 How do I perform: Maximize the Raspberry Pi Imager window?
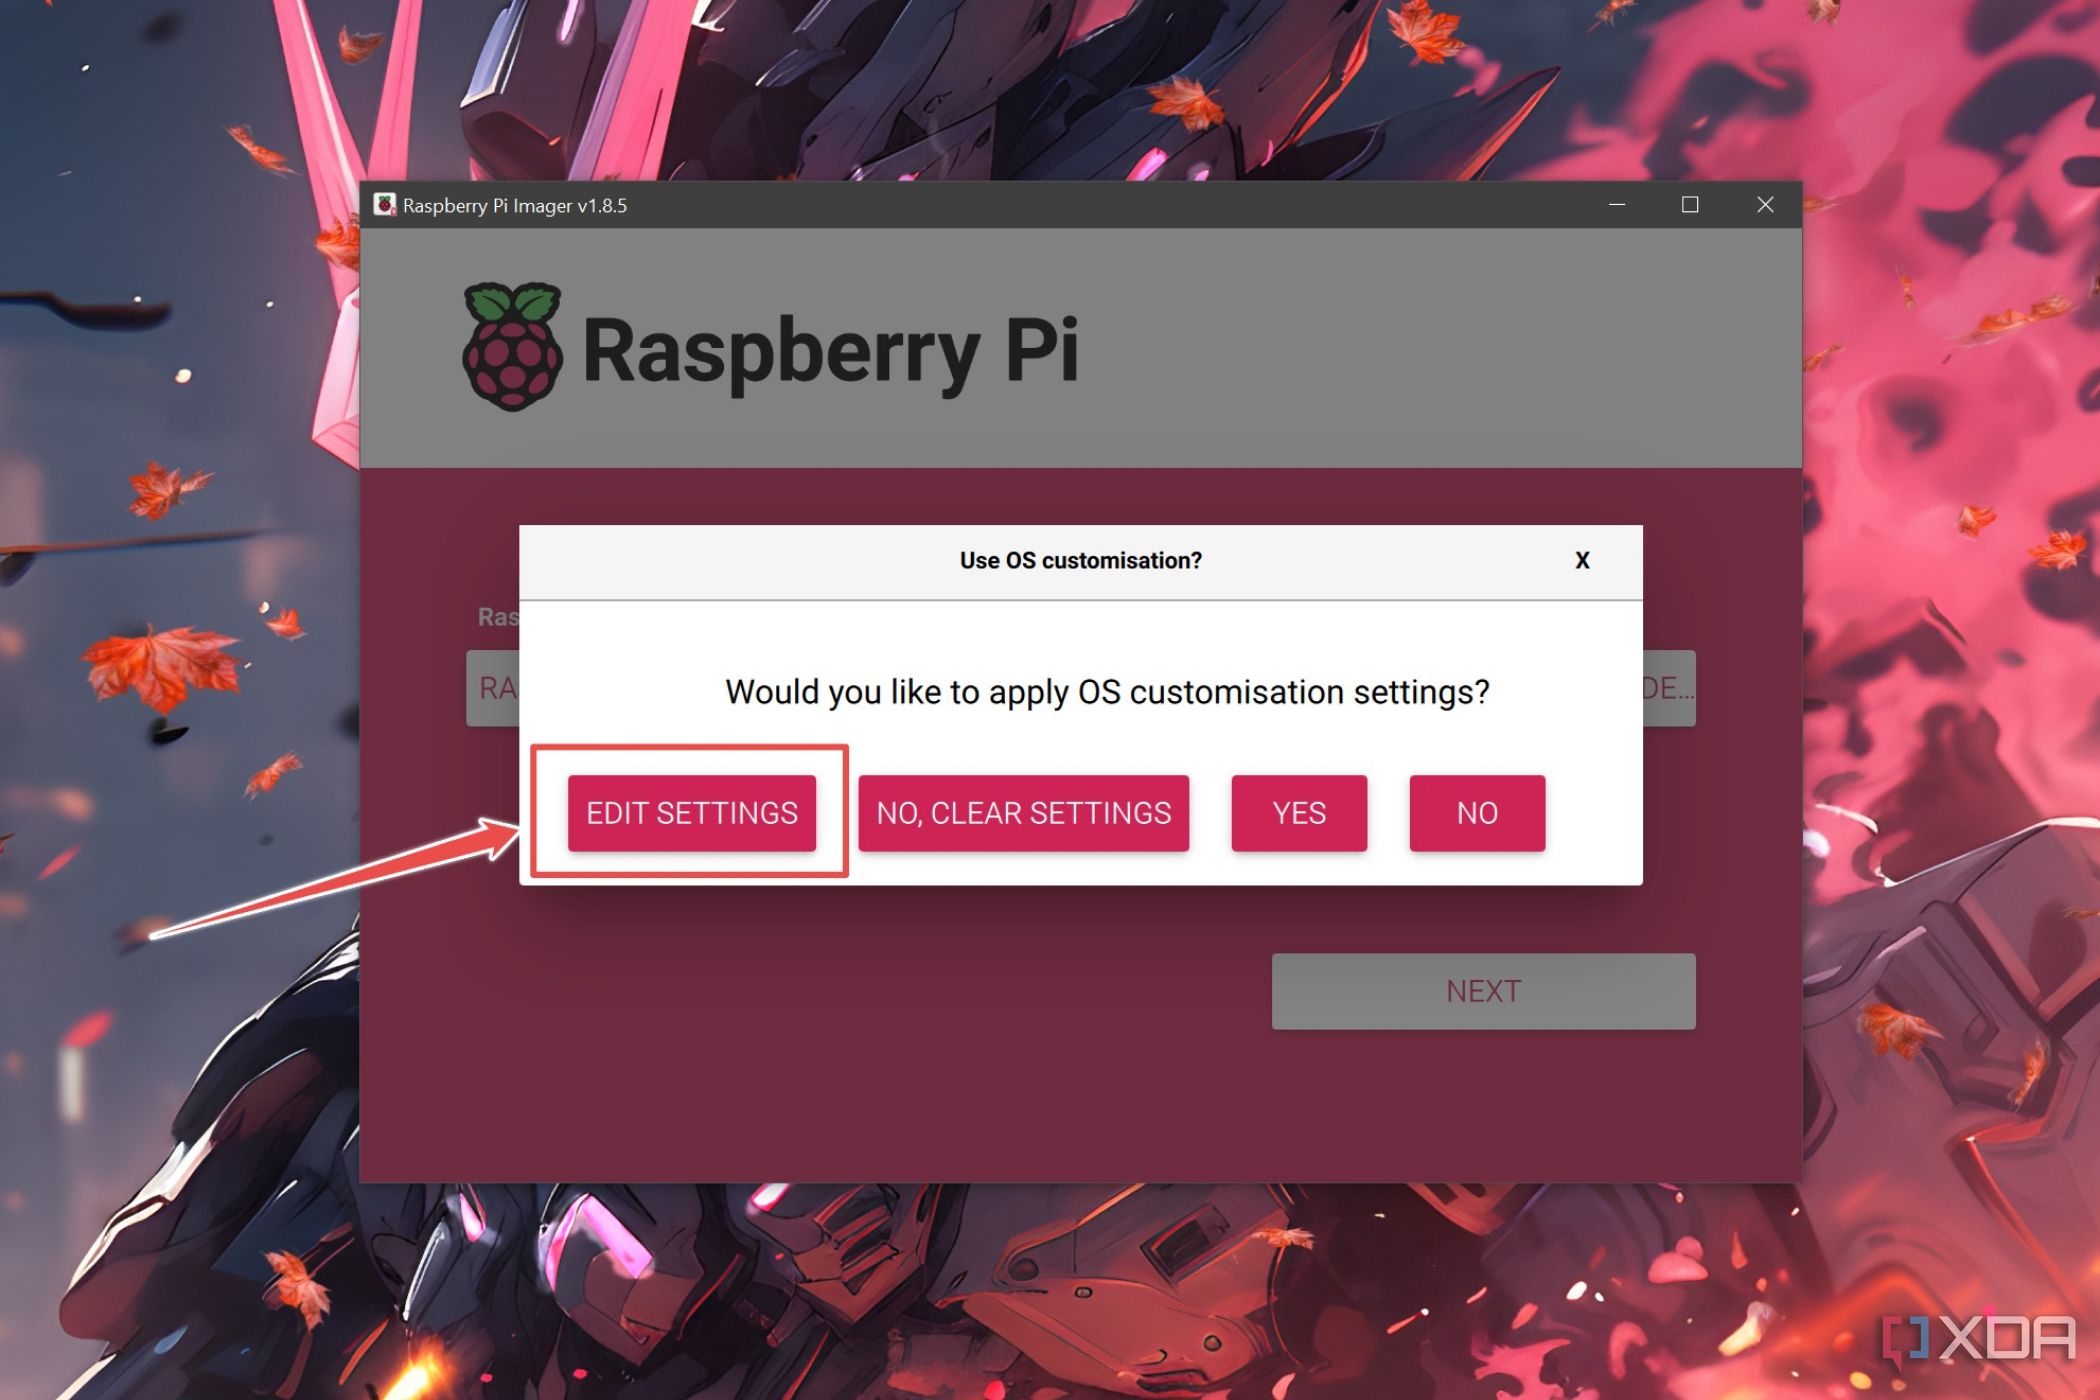coord(1690,205)
